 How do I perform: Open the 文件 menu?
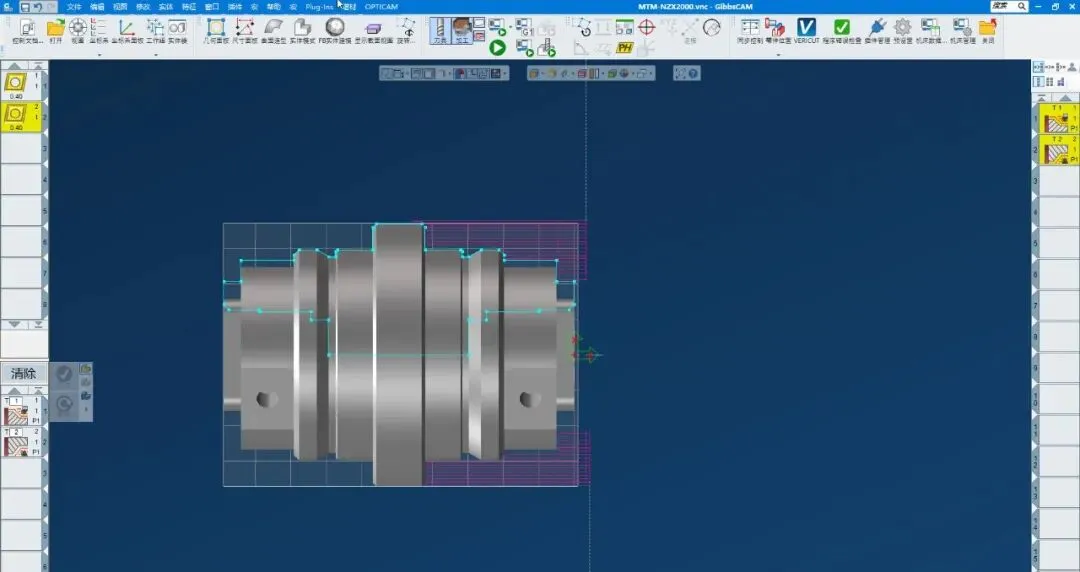[x=74, y=7]
